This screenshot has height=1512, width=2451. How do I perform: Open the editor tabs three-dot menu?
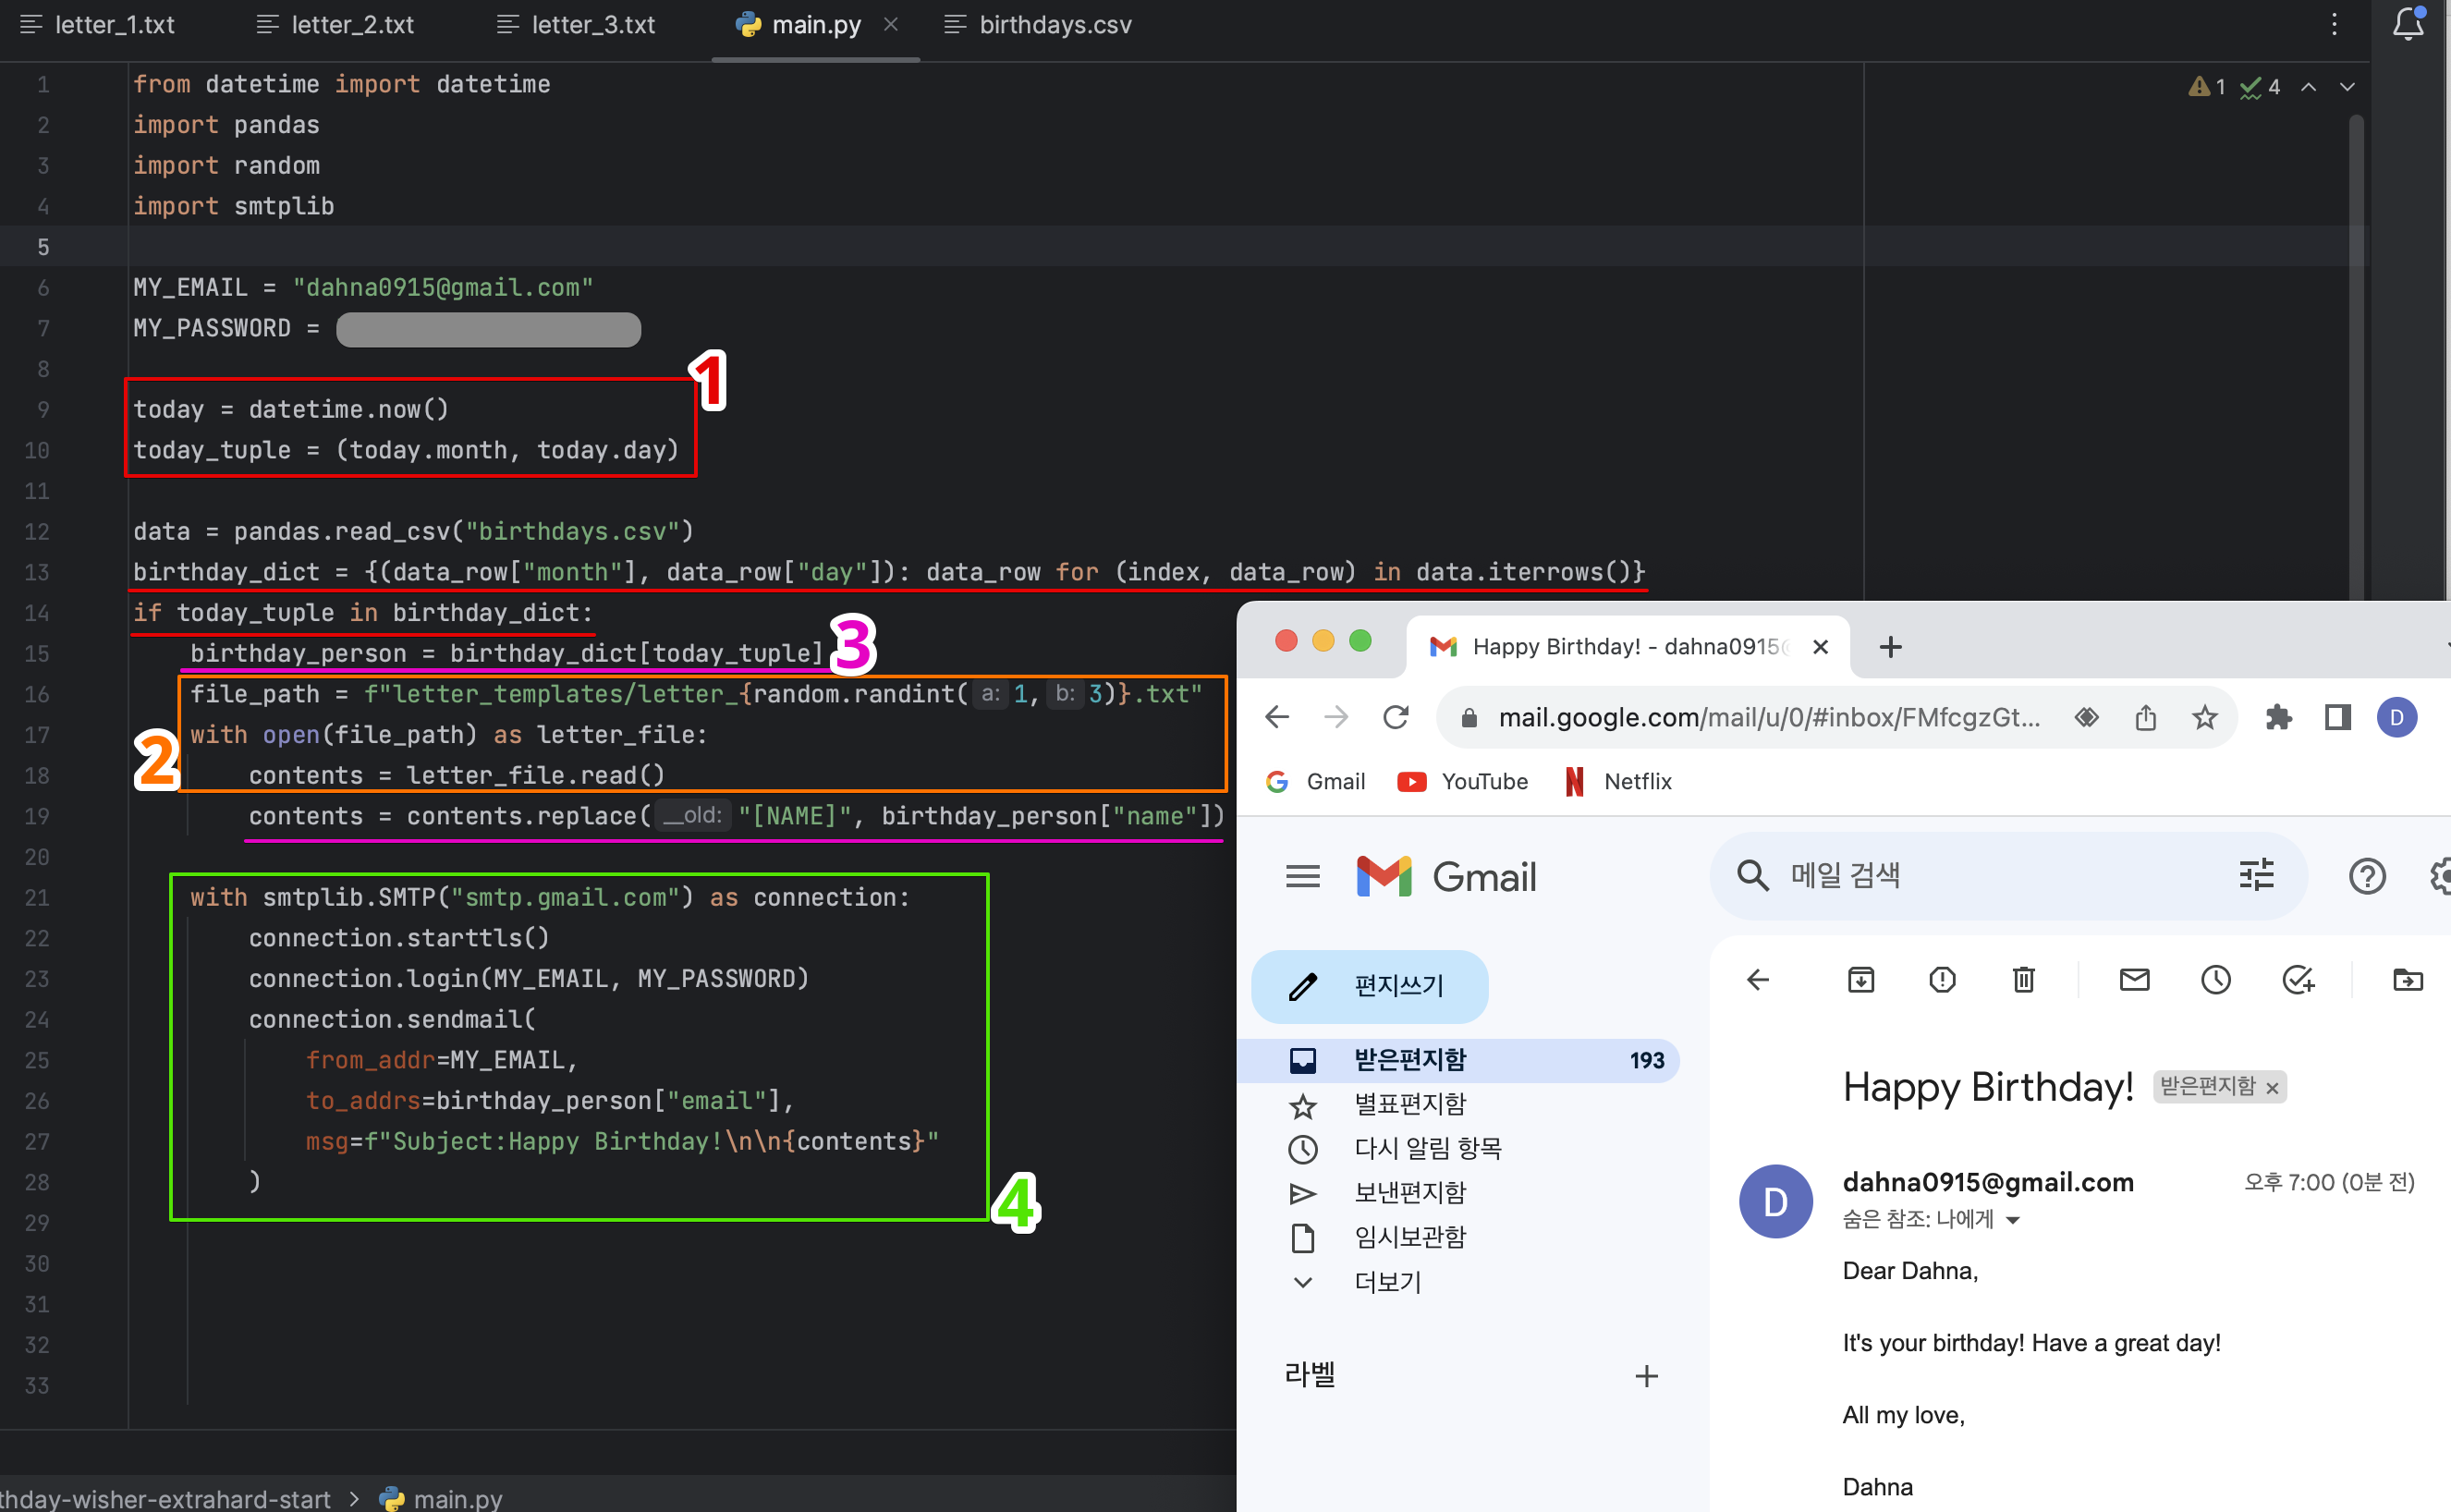coord(2335,25)
